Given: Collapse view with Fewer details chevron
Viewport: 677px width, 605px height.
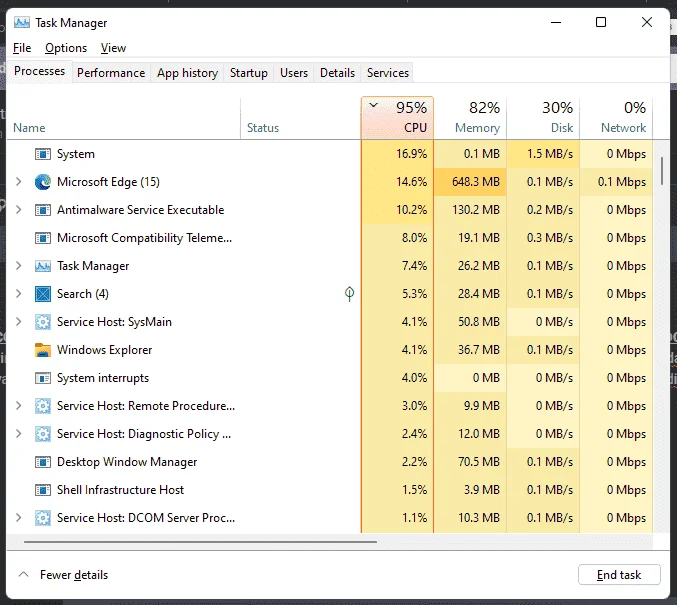Looking at the screenshot, I should click(x=24, y=575).
